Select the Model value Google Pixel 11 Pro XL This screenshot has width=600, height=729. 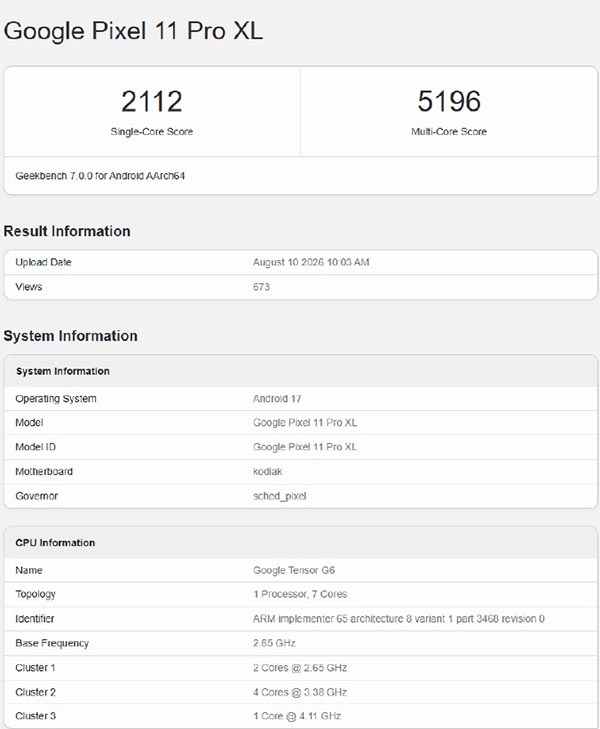(305, 423)
